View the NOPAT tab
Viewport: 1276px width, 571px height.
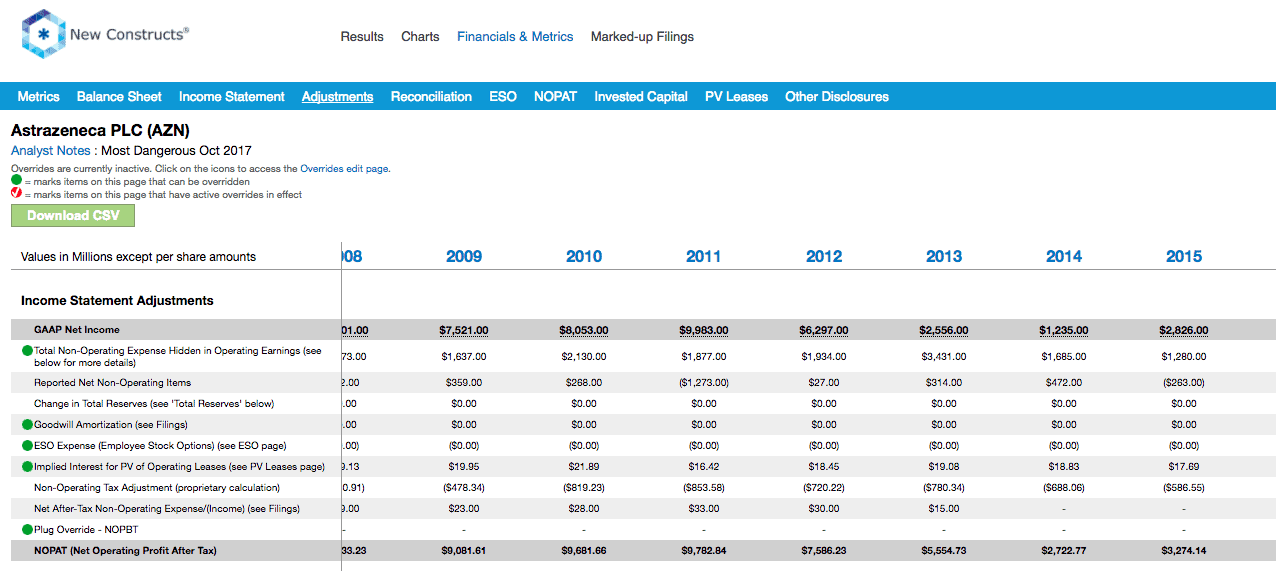pos(555,97)
